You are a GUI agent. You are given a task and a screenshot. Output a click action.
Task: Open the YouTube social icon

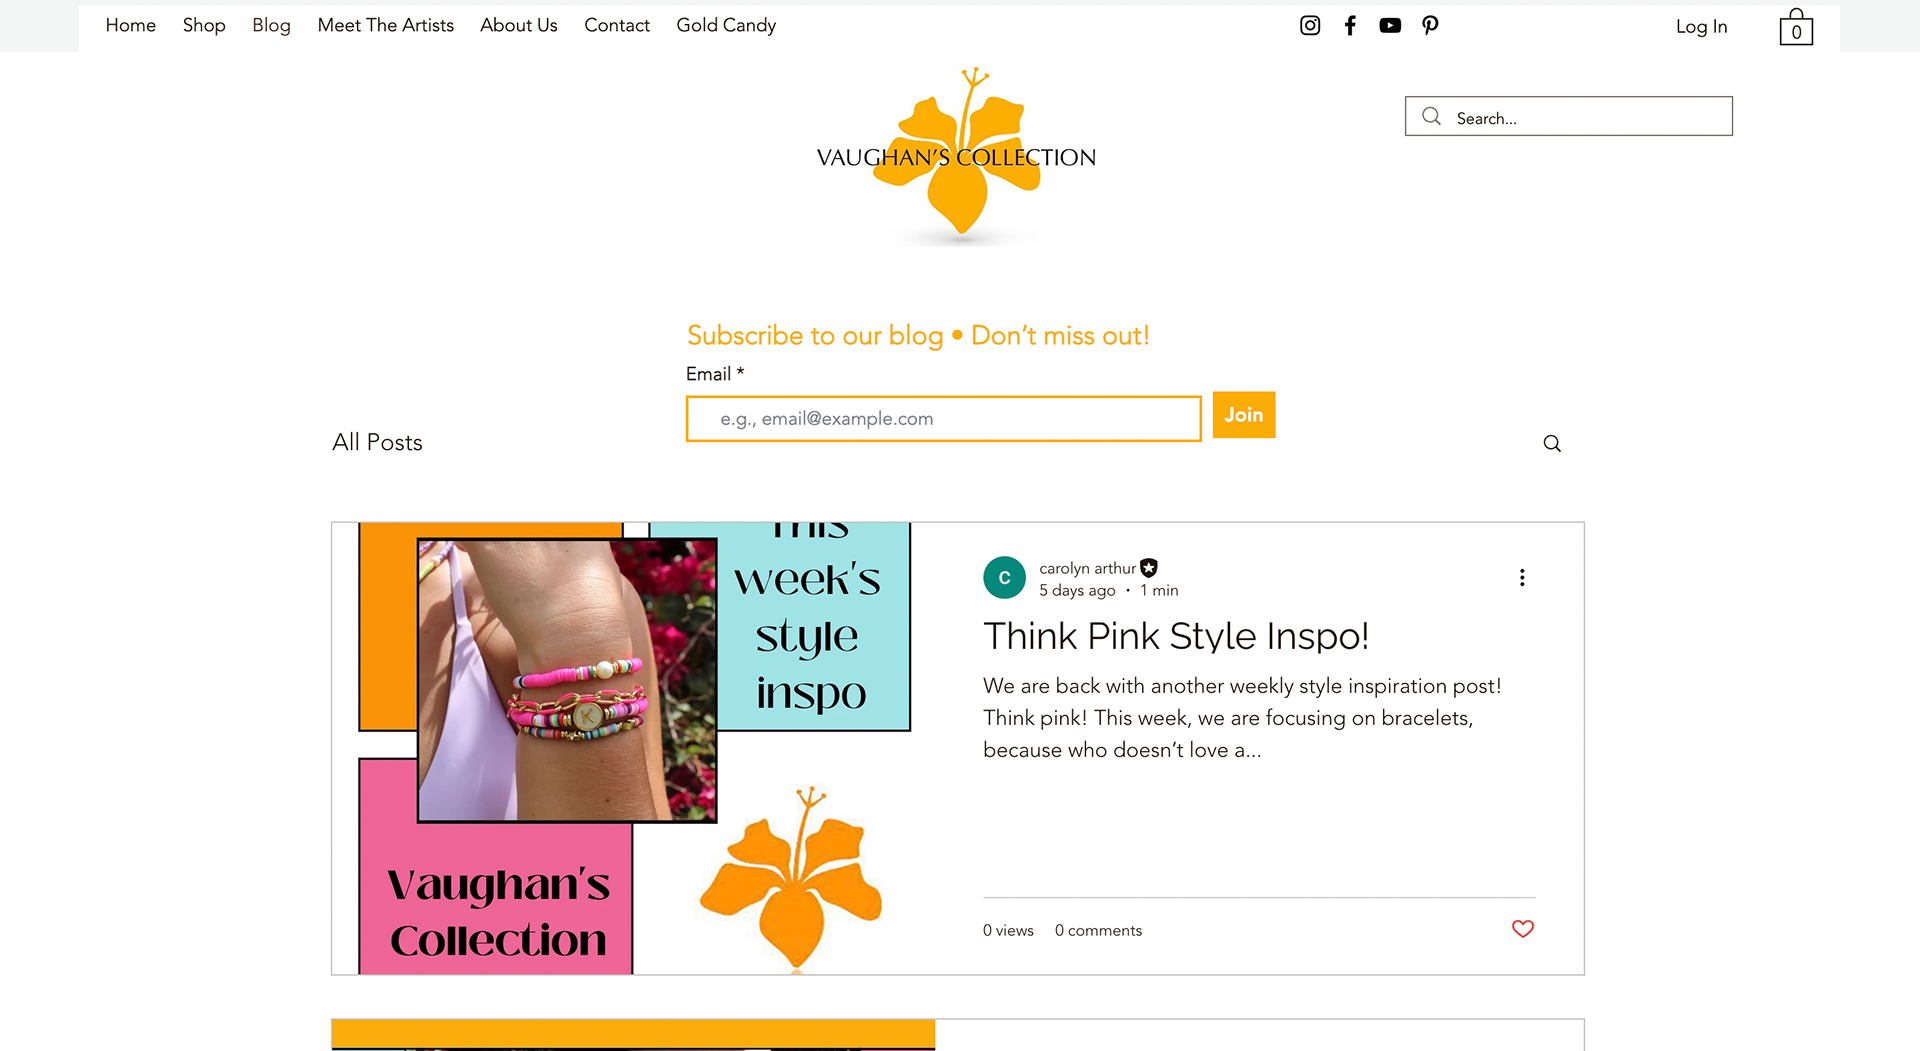[x=1390, y=26]
